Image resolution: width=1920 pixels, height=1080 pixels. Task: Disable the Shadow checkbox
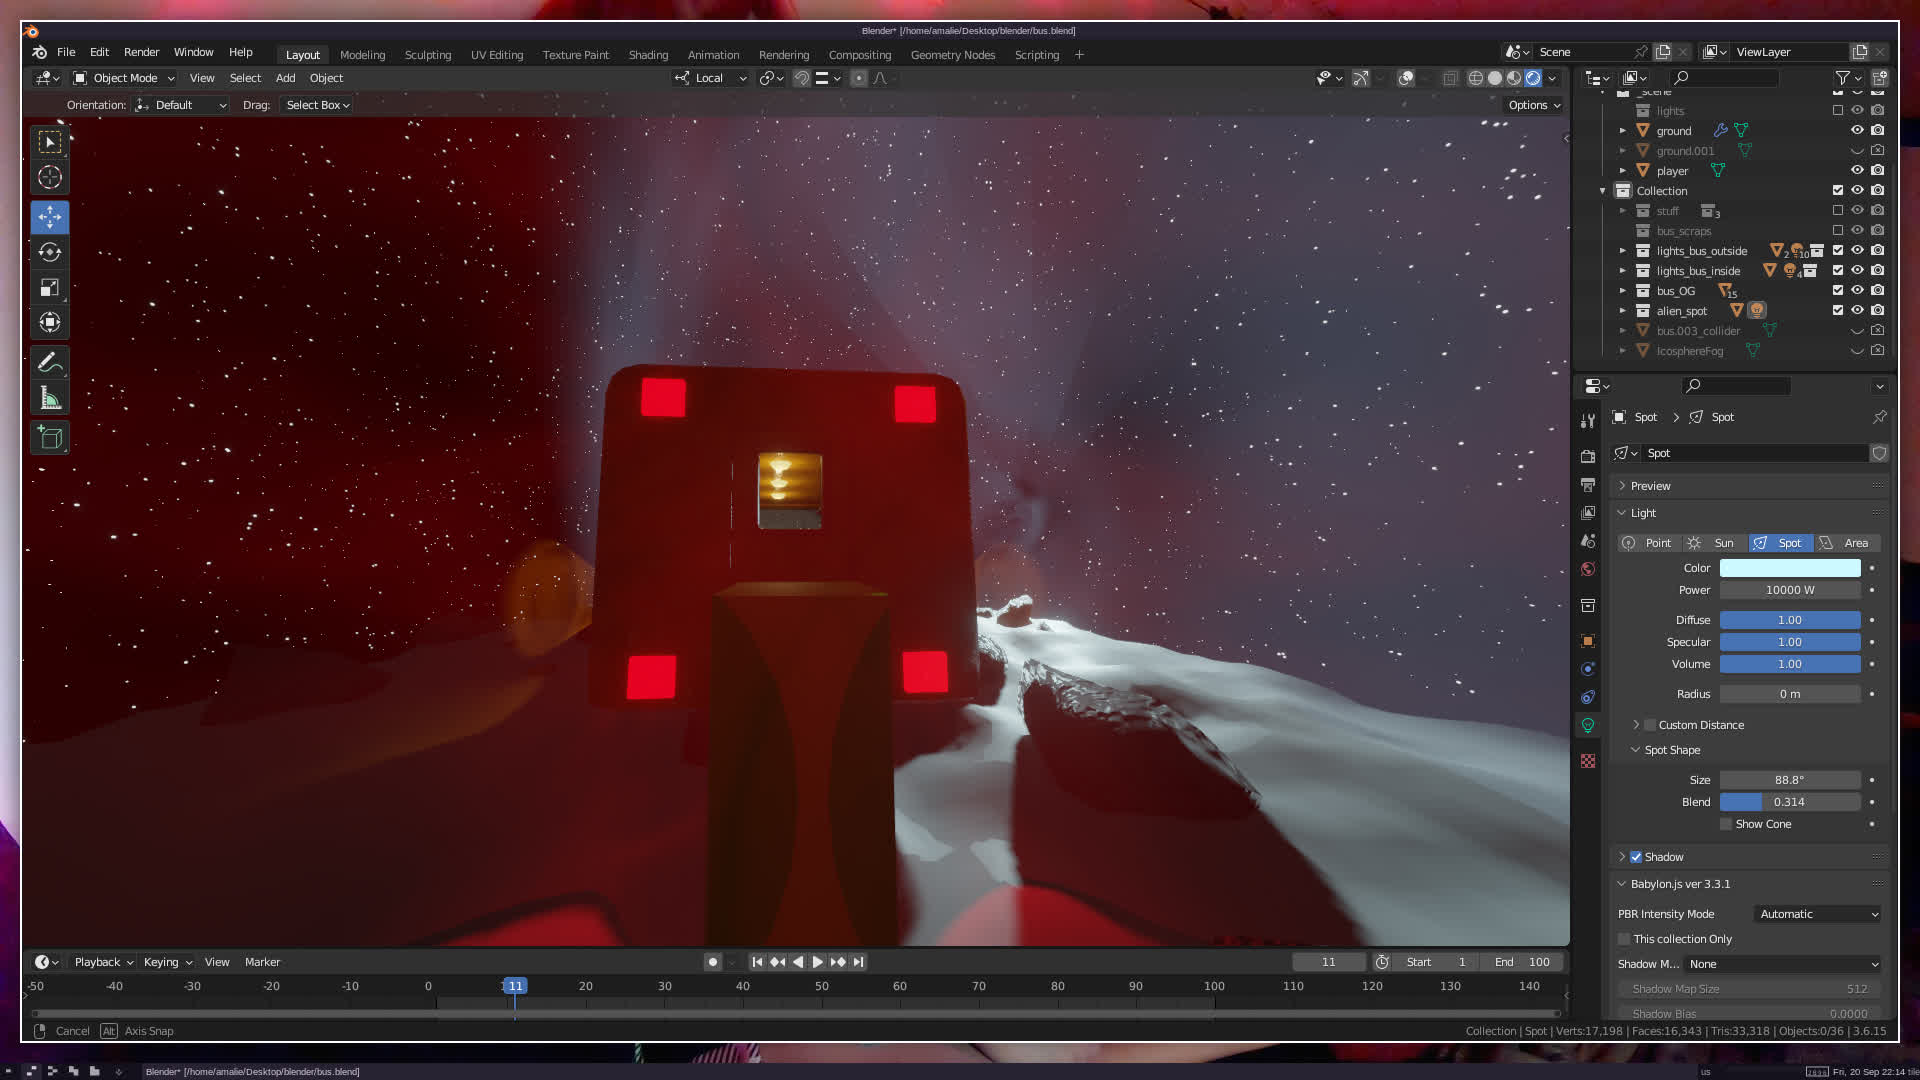point(1636,857)
